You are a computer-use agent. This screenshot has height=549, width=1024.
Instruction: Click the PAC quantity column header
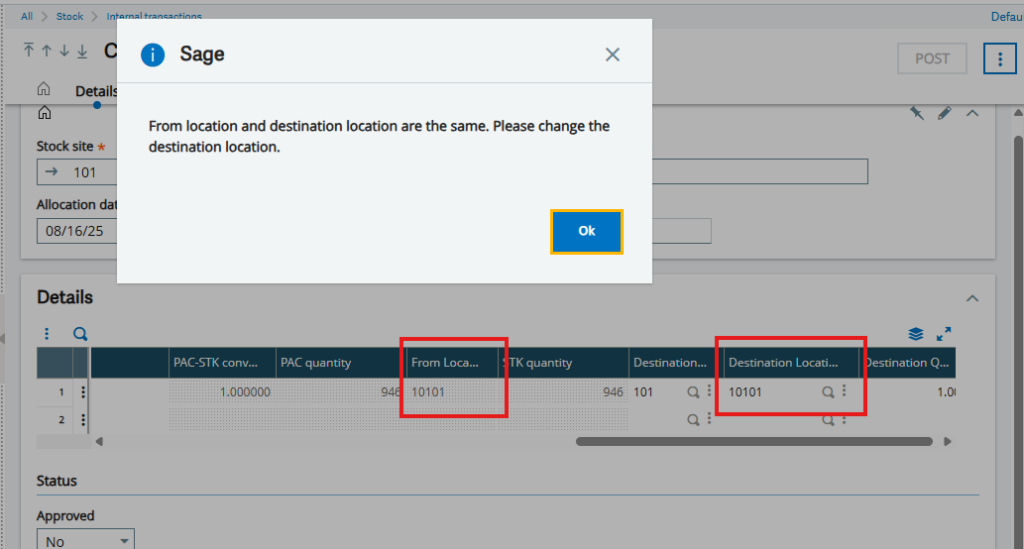340,362
